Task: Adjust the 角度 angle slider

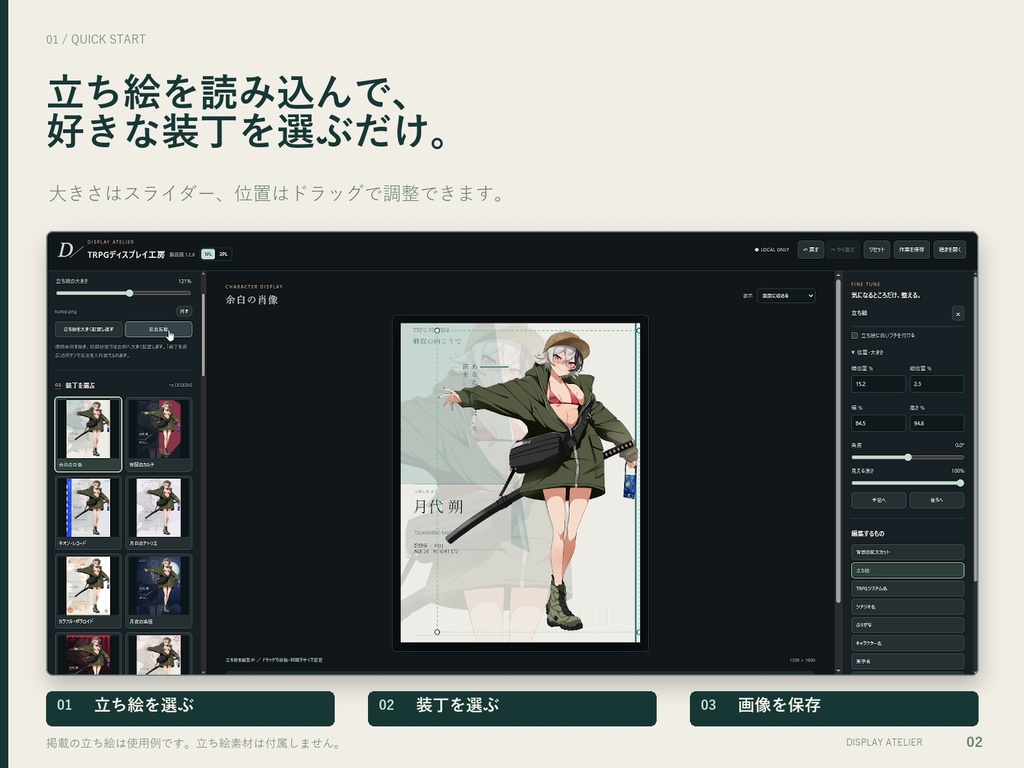Action: tap(908, 457)
